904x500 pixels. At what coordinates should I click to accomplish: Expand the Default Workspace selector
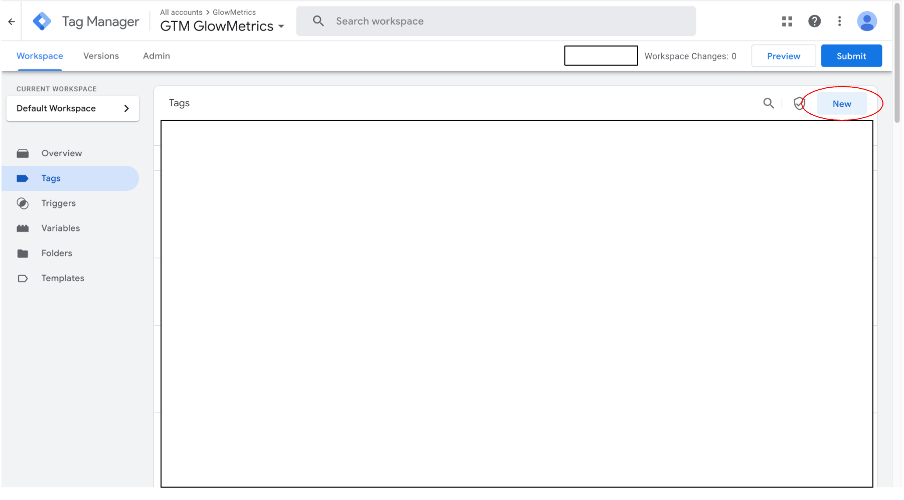click(x=72, y=108)
